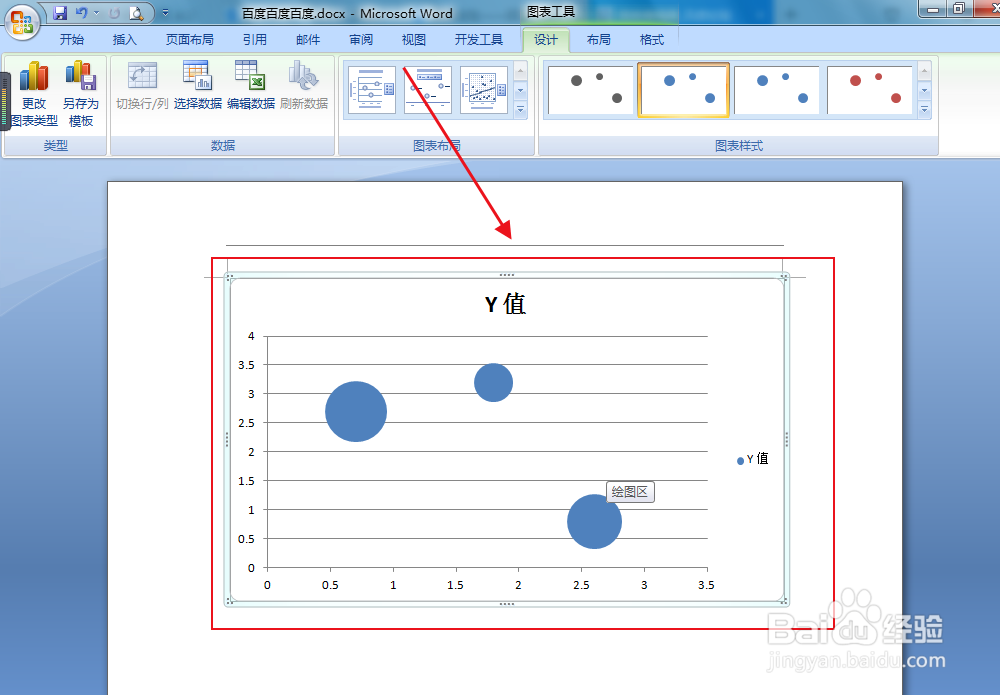Open the 页面布局 tab
Viewport: 1000px width, 695px height.
[189, 40]
